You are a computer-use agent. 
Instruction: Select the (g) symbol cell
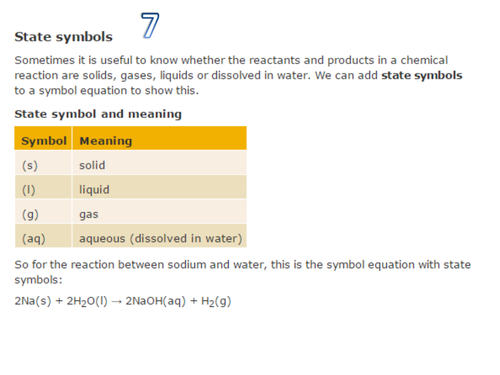click(43, 212)
